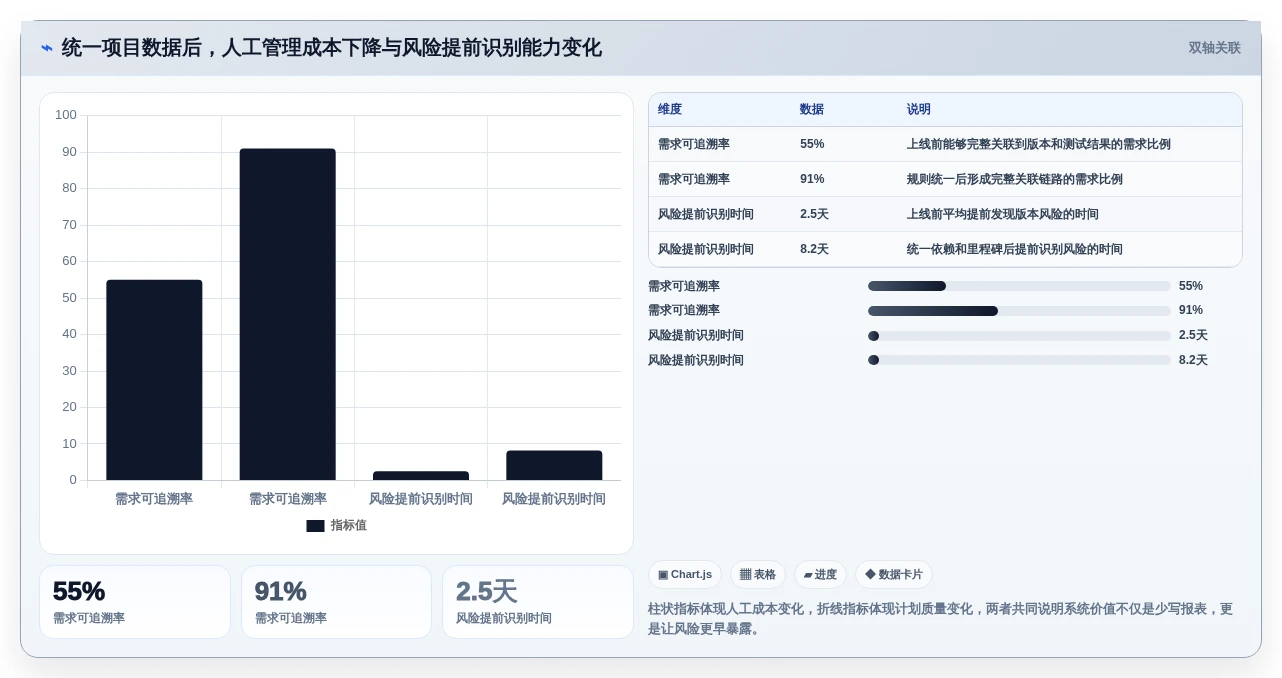Open the 91% 需求可追溯率 summary card
The image size is (1282, 678).
coord(336,602)
